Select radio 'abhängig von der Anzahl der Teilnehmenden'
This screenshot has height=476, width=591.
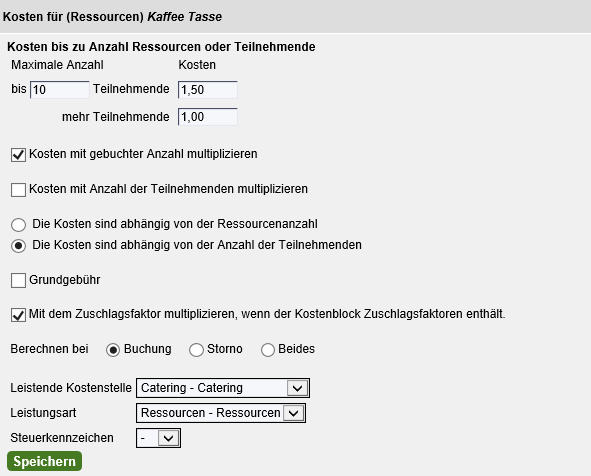pyautogui.click(x=18, y=246)
